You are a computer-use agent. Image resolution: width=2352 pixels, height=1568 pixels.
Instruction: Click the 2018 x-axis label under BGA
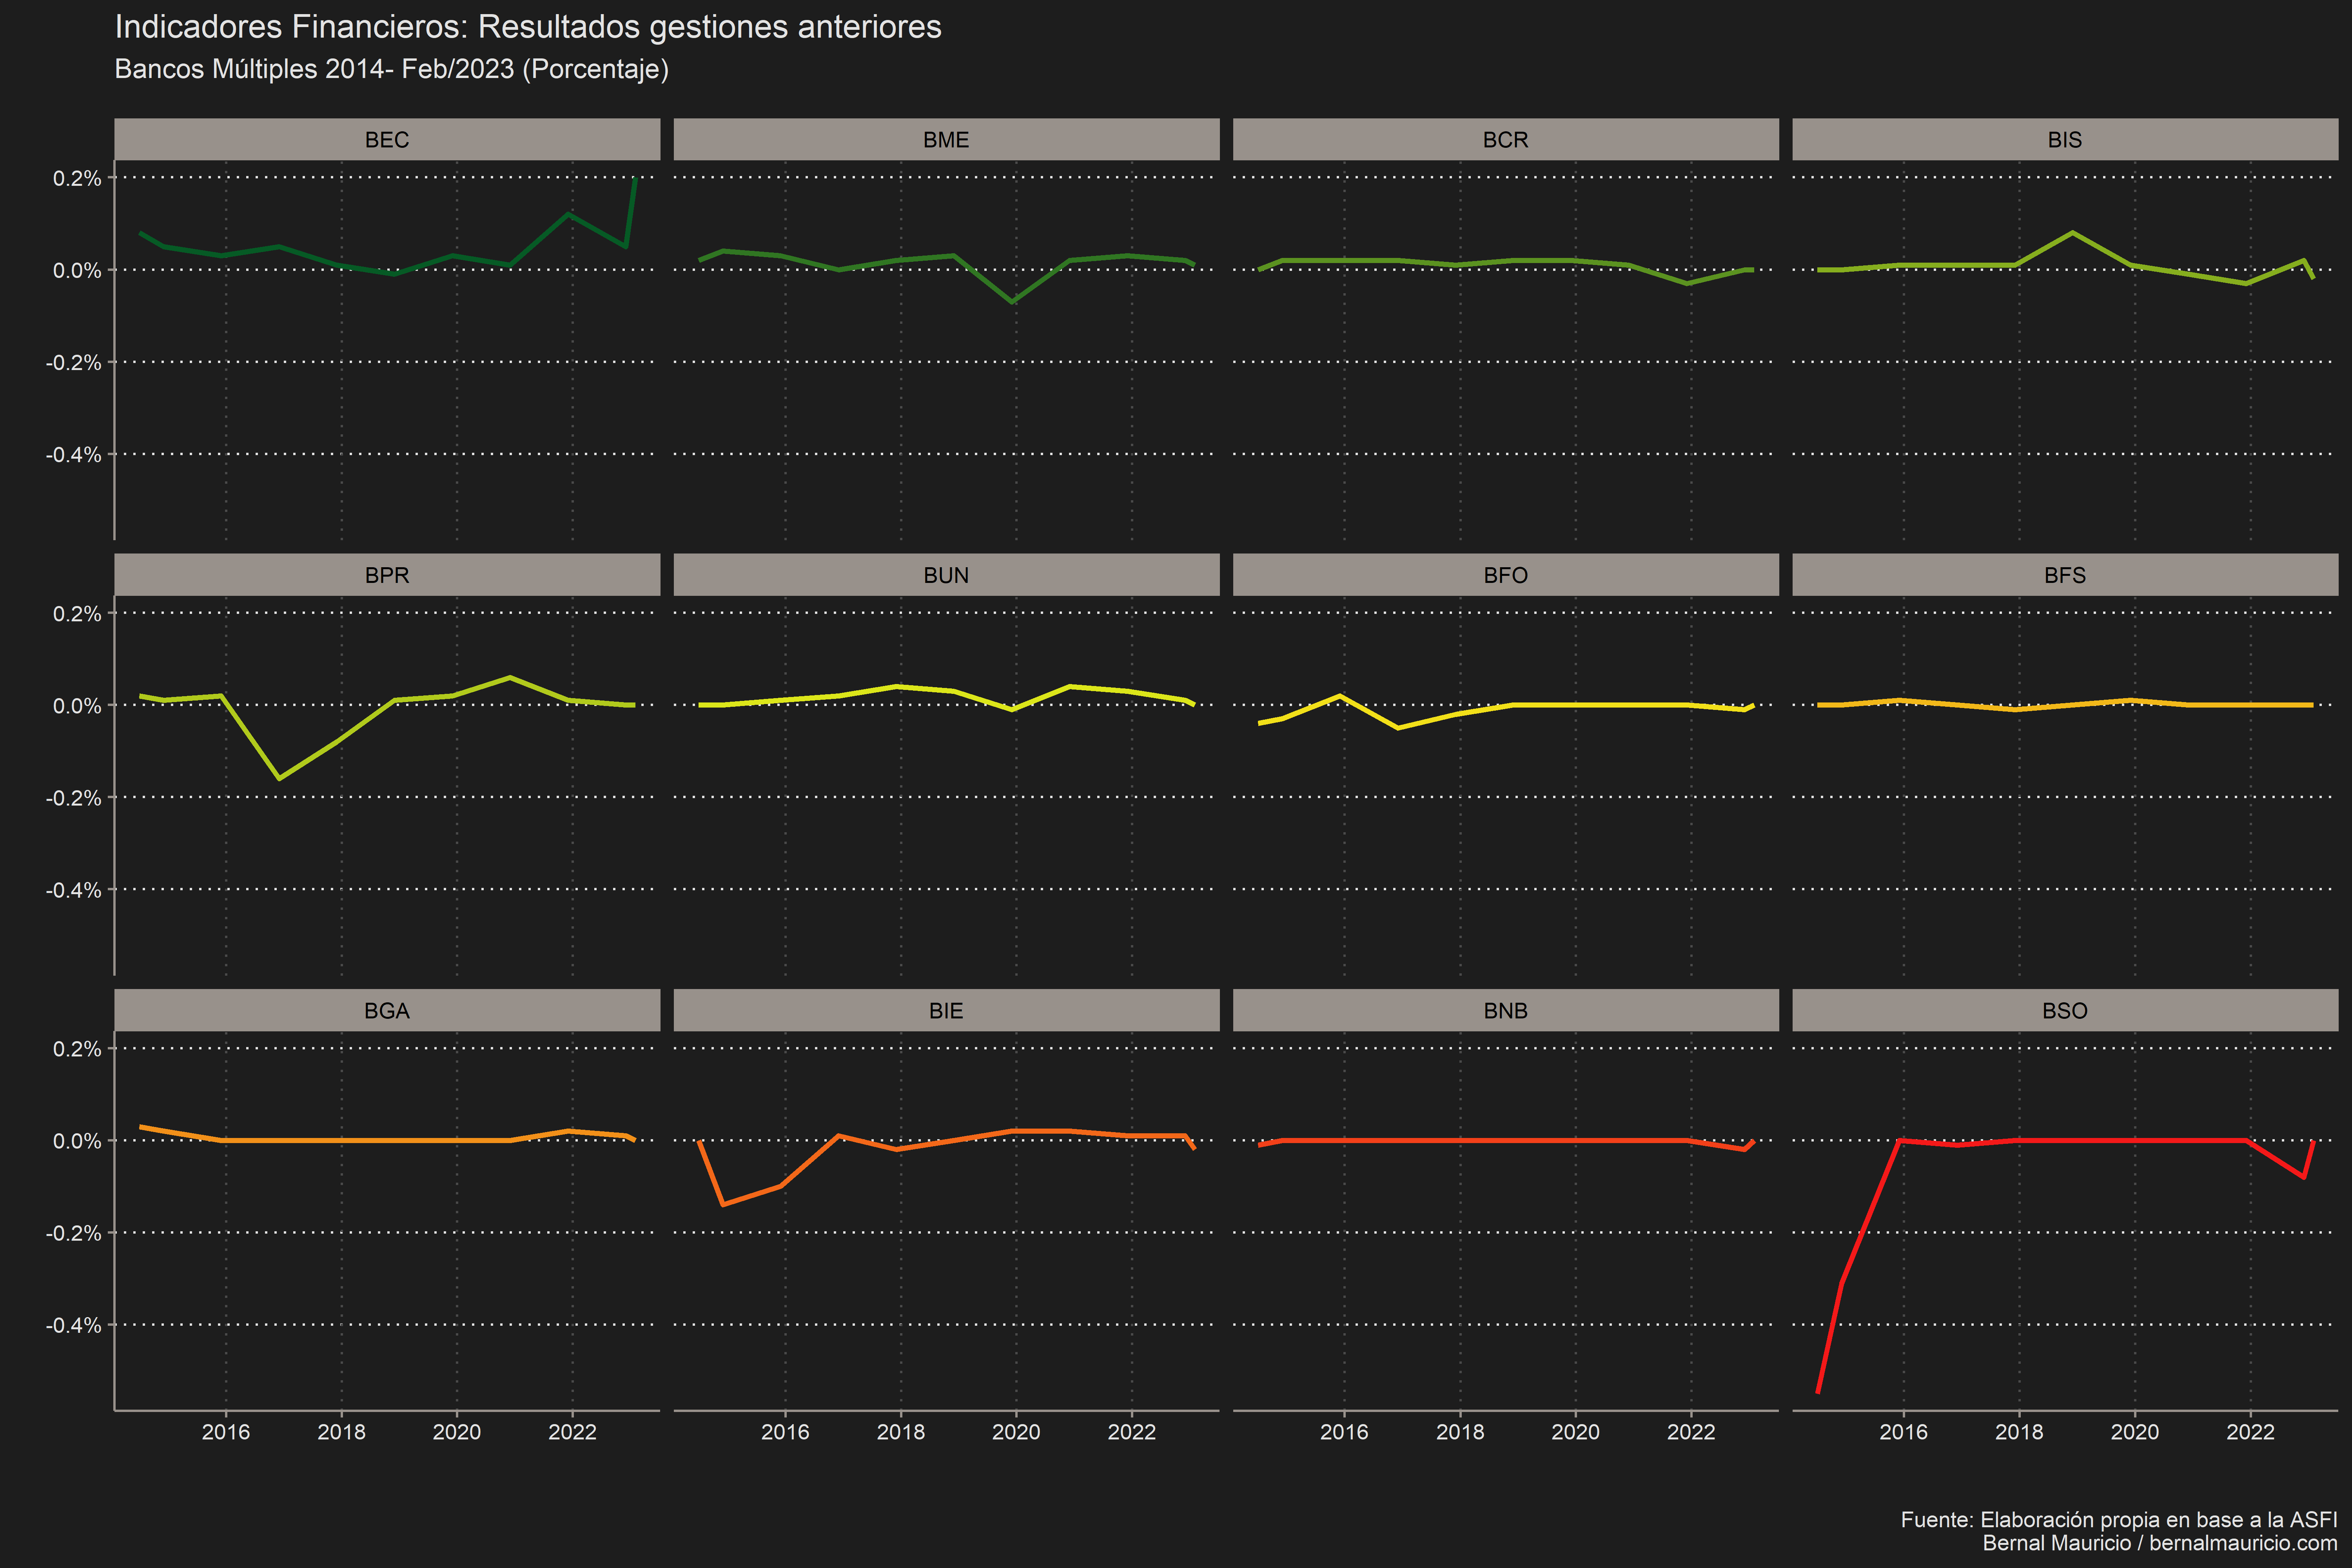pos(342,1432)
